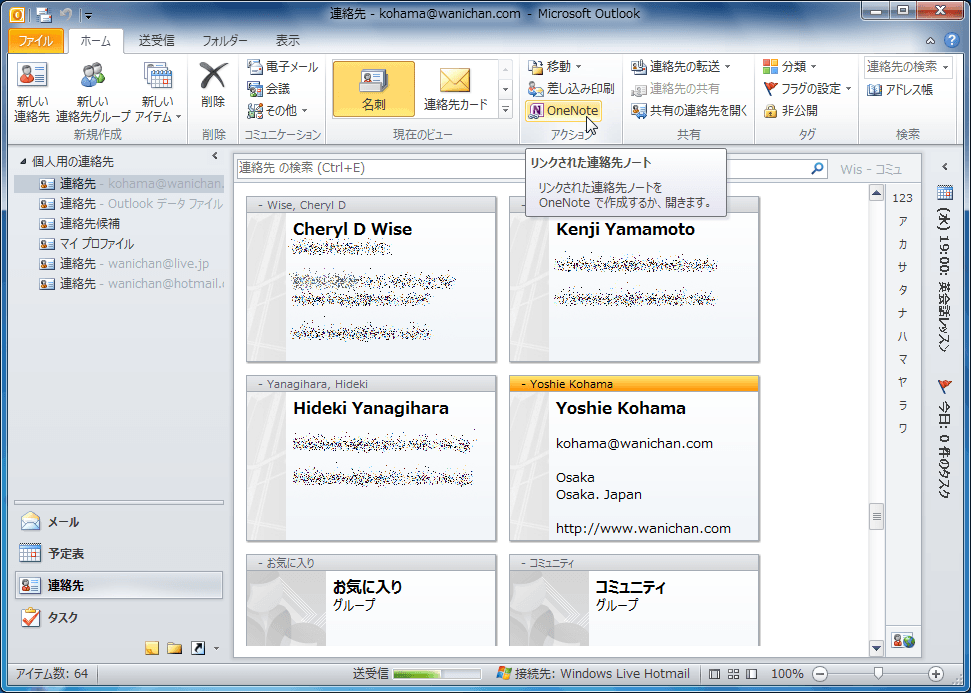The width and height of the screenshot is (971, 693).
Task: Toggle 非公開 private lock
Action: pos(791,111)
